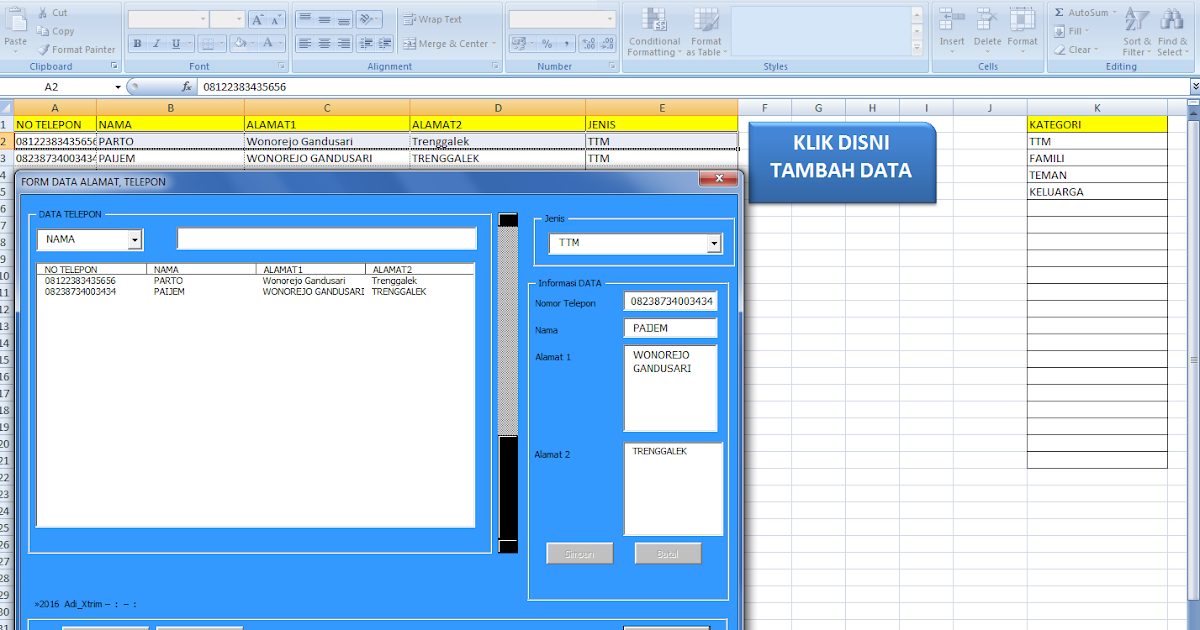Viewport: 1200px width, 630px height.
Task: Click the Increase Indent icon
Action: [x=384, y=44]
